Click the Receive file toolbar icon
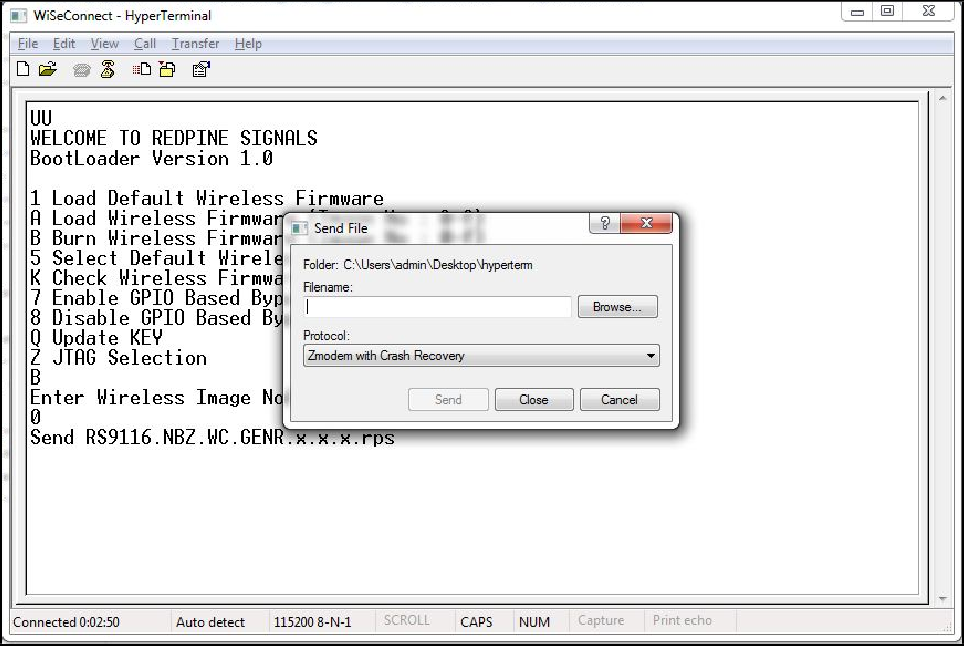The height and width of the screenshot is (646, 964). pos(166,69)
